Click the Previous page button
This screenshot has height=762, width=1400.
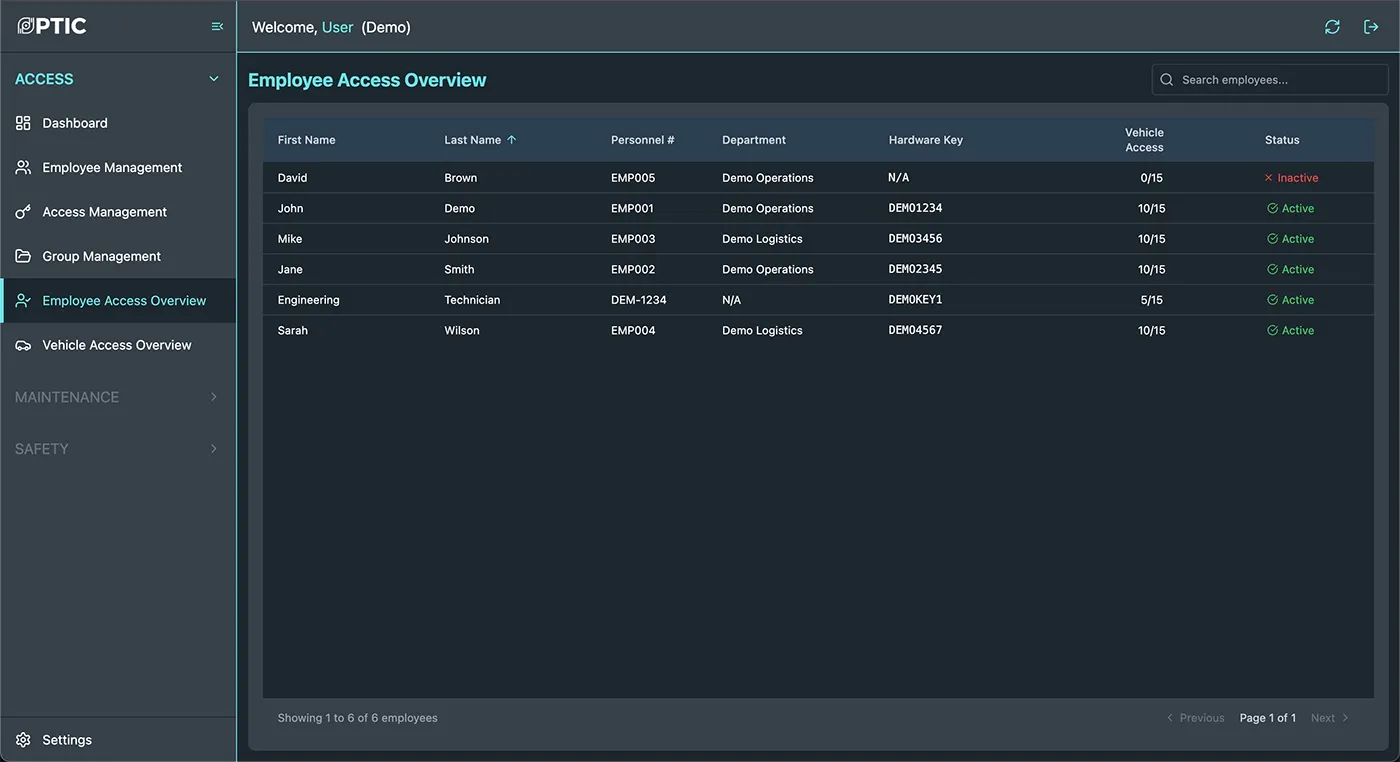[1195, 718]
